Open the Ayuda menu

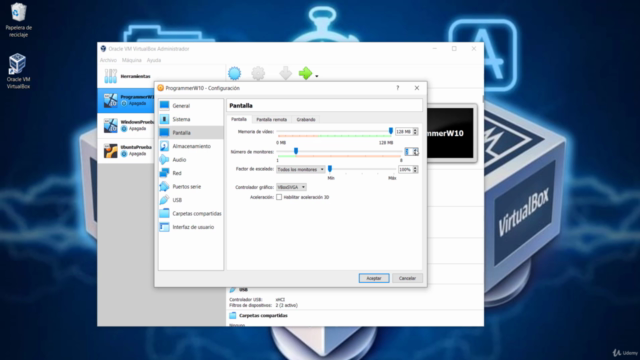pos(154,60)
